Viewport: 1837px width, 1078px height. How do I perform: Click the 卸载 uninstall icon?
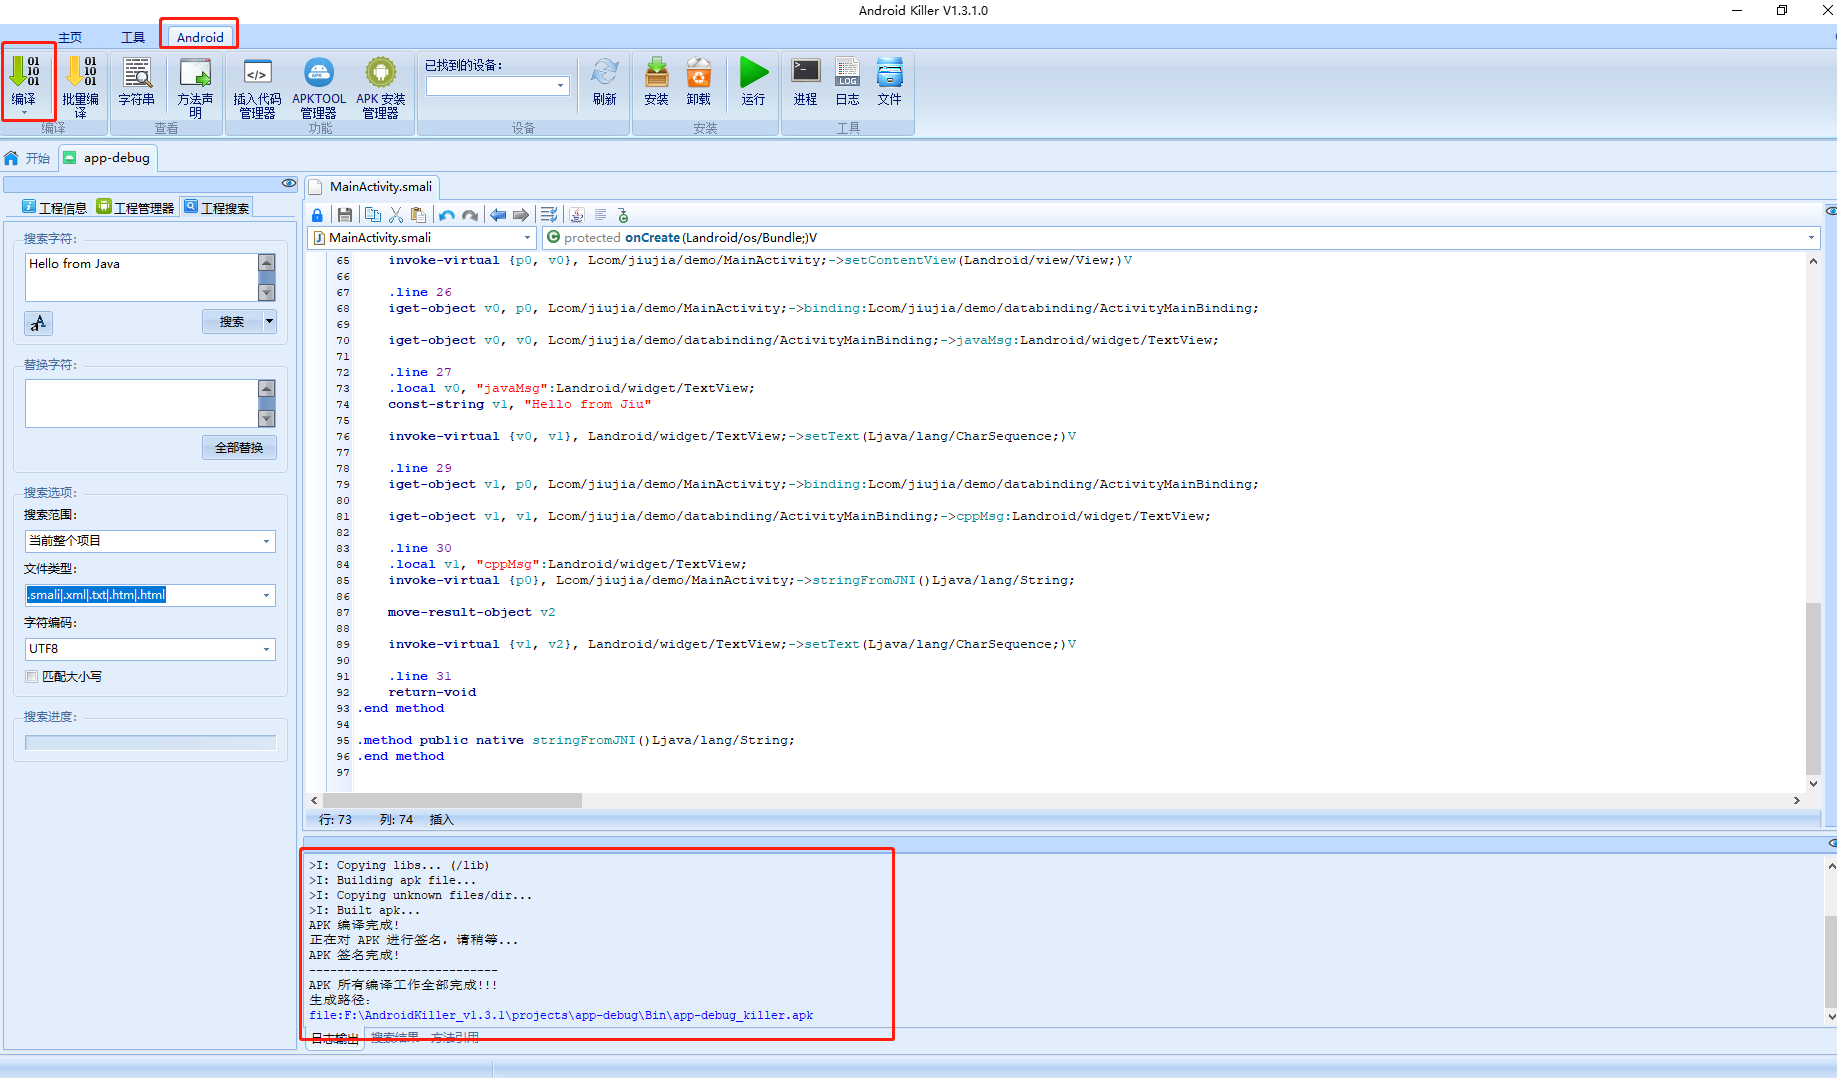(698, 81)
